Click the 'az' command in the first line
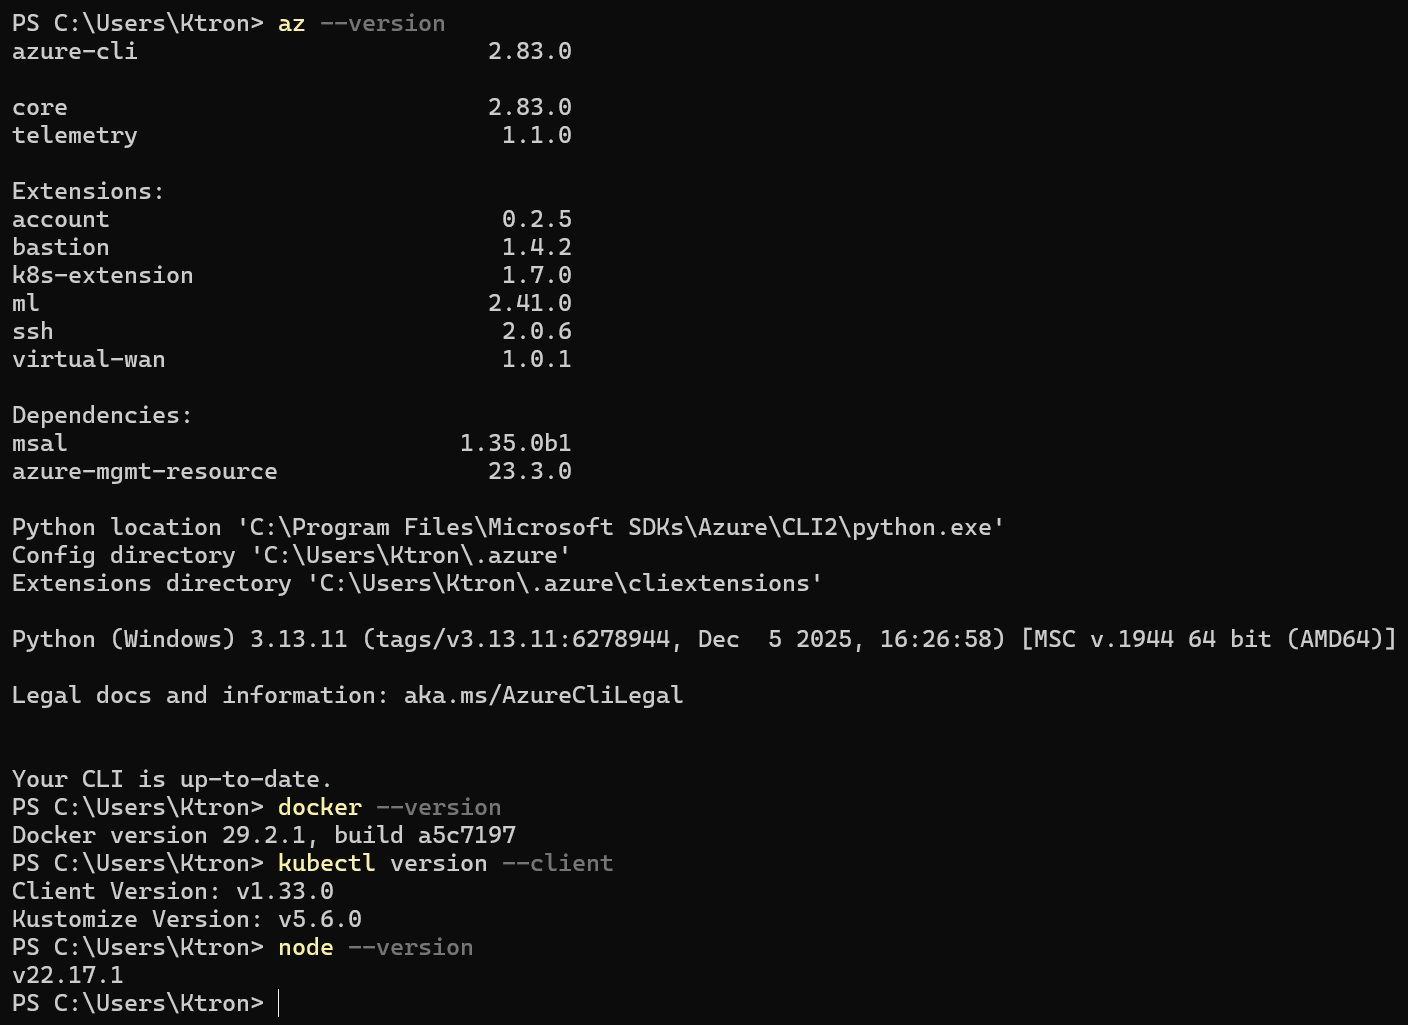Image resolution: width=1408 pixels, height=1025 pixels. (291, 23)
